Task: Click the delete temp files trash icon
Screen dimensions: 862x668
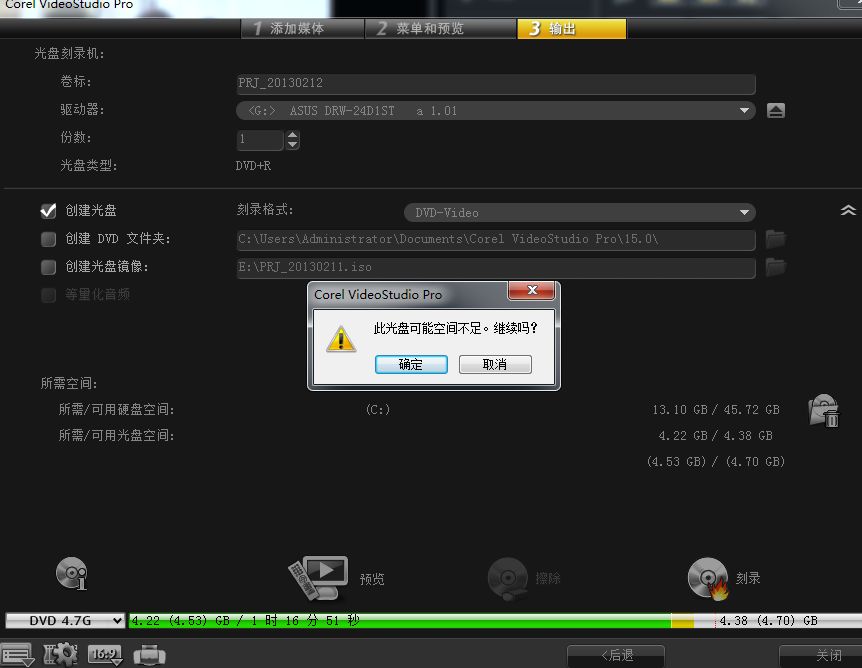Action: 824,410
